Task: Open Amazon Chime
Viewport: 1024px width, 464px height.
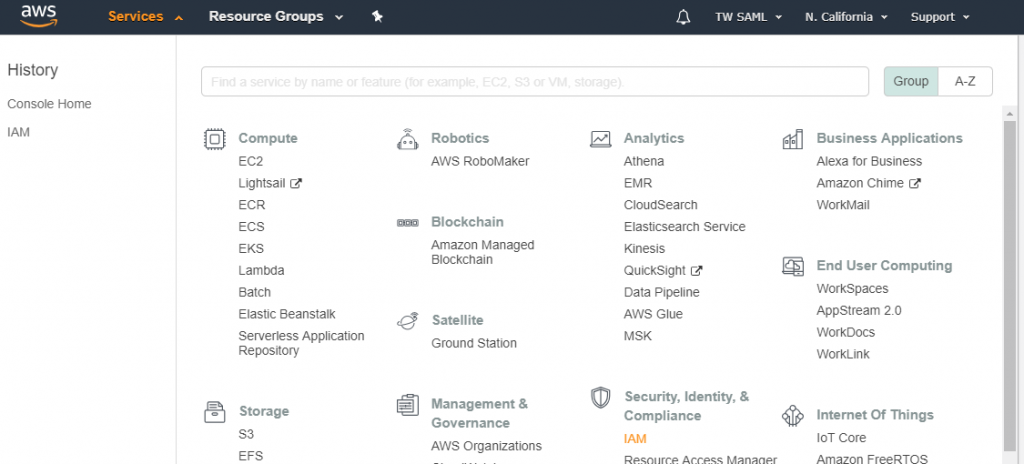Action: [860, 184]
